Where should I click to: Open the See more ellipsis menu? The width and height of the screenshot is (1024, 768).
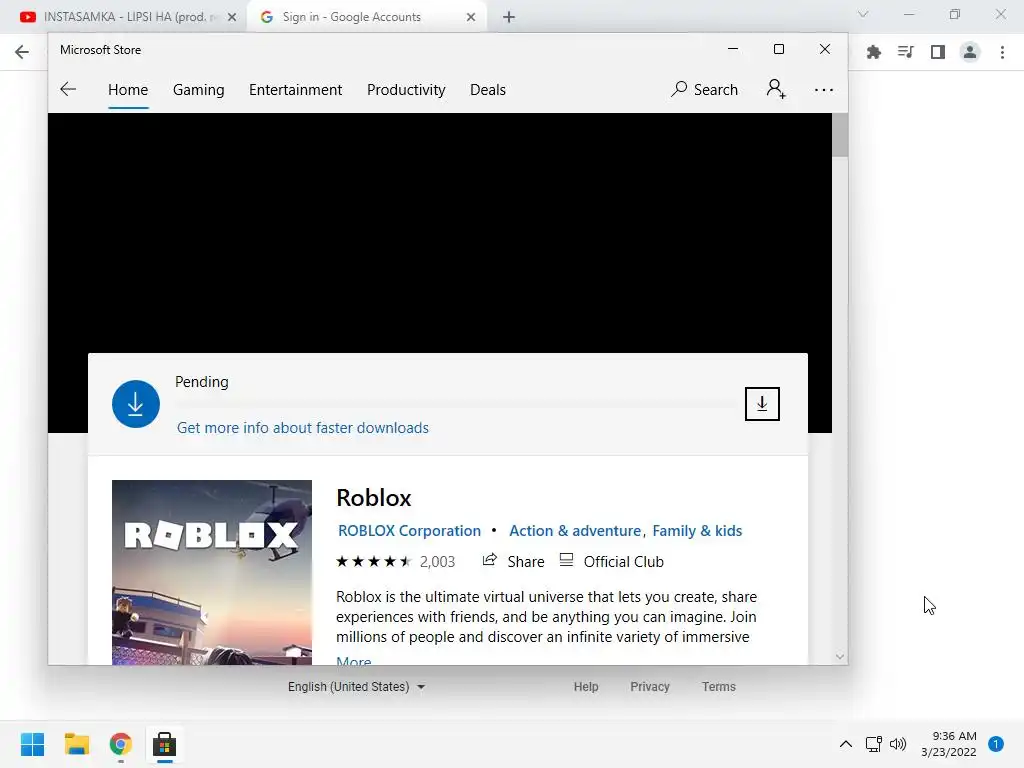click(x=824, y=89)
